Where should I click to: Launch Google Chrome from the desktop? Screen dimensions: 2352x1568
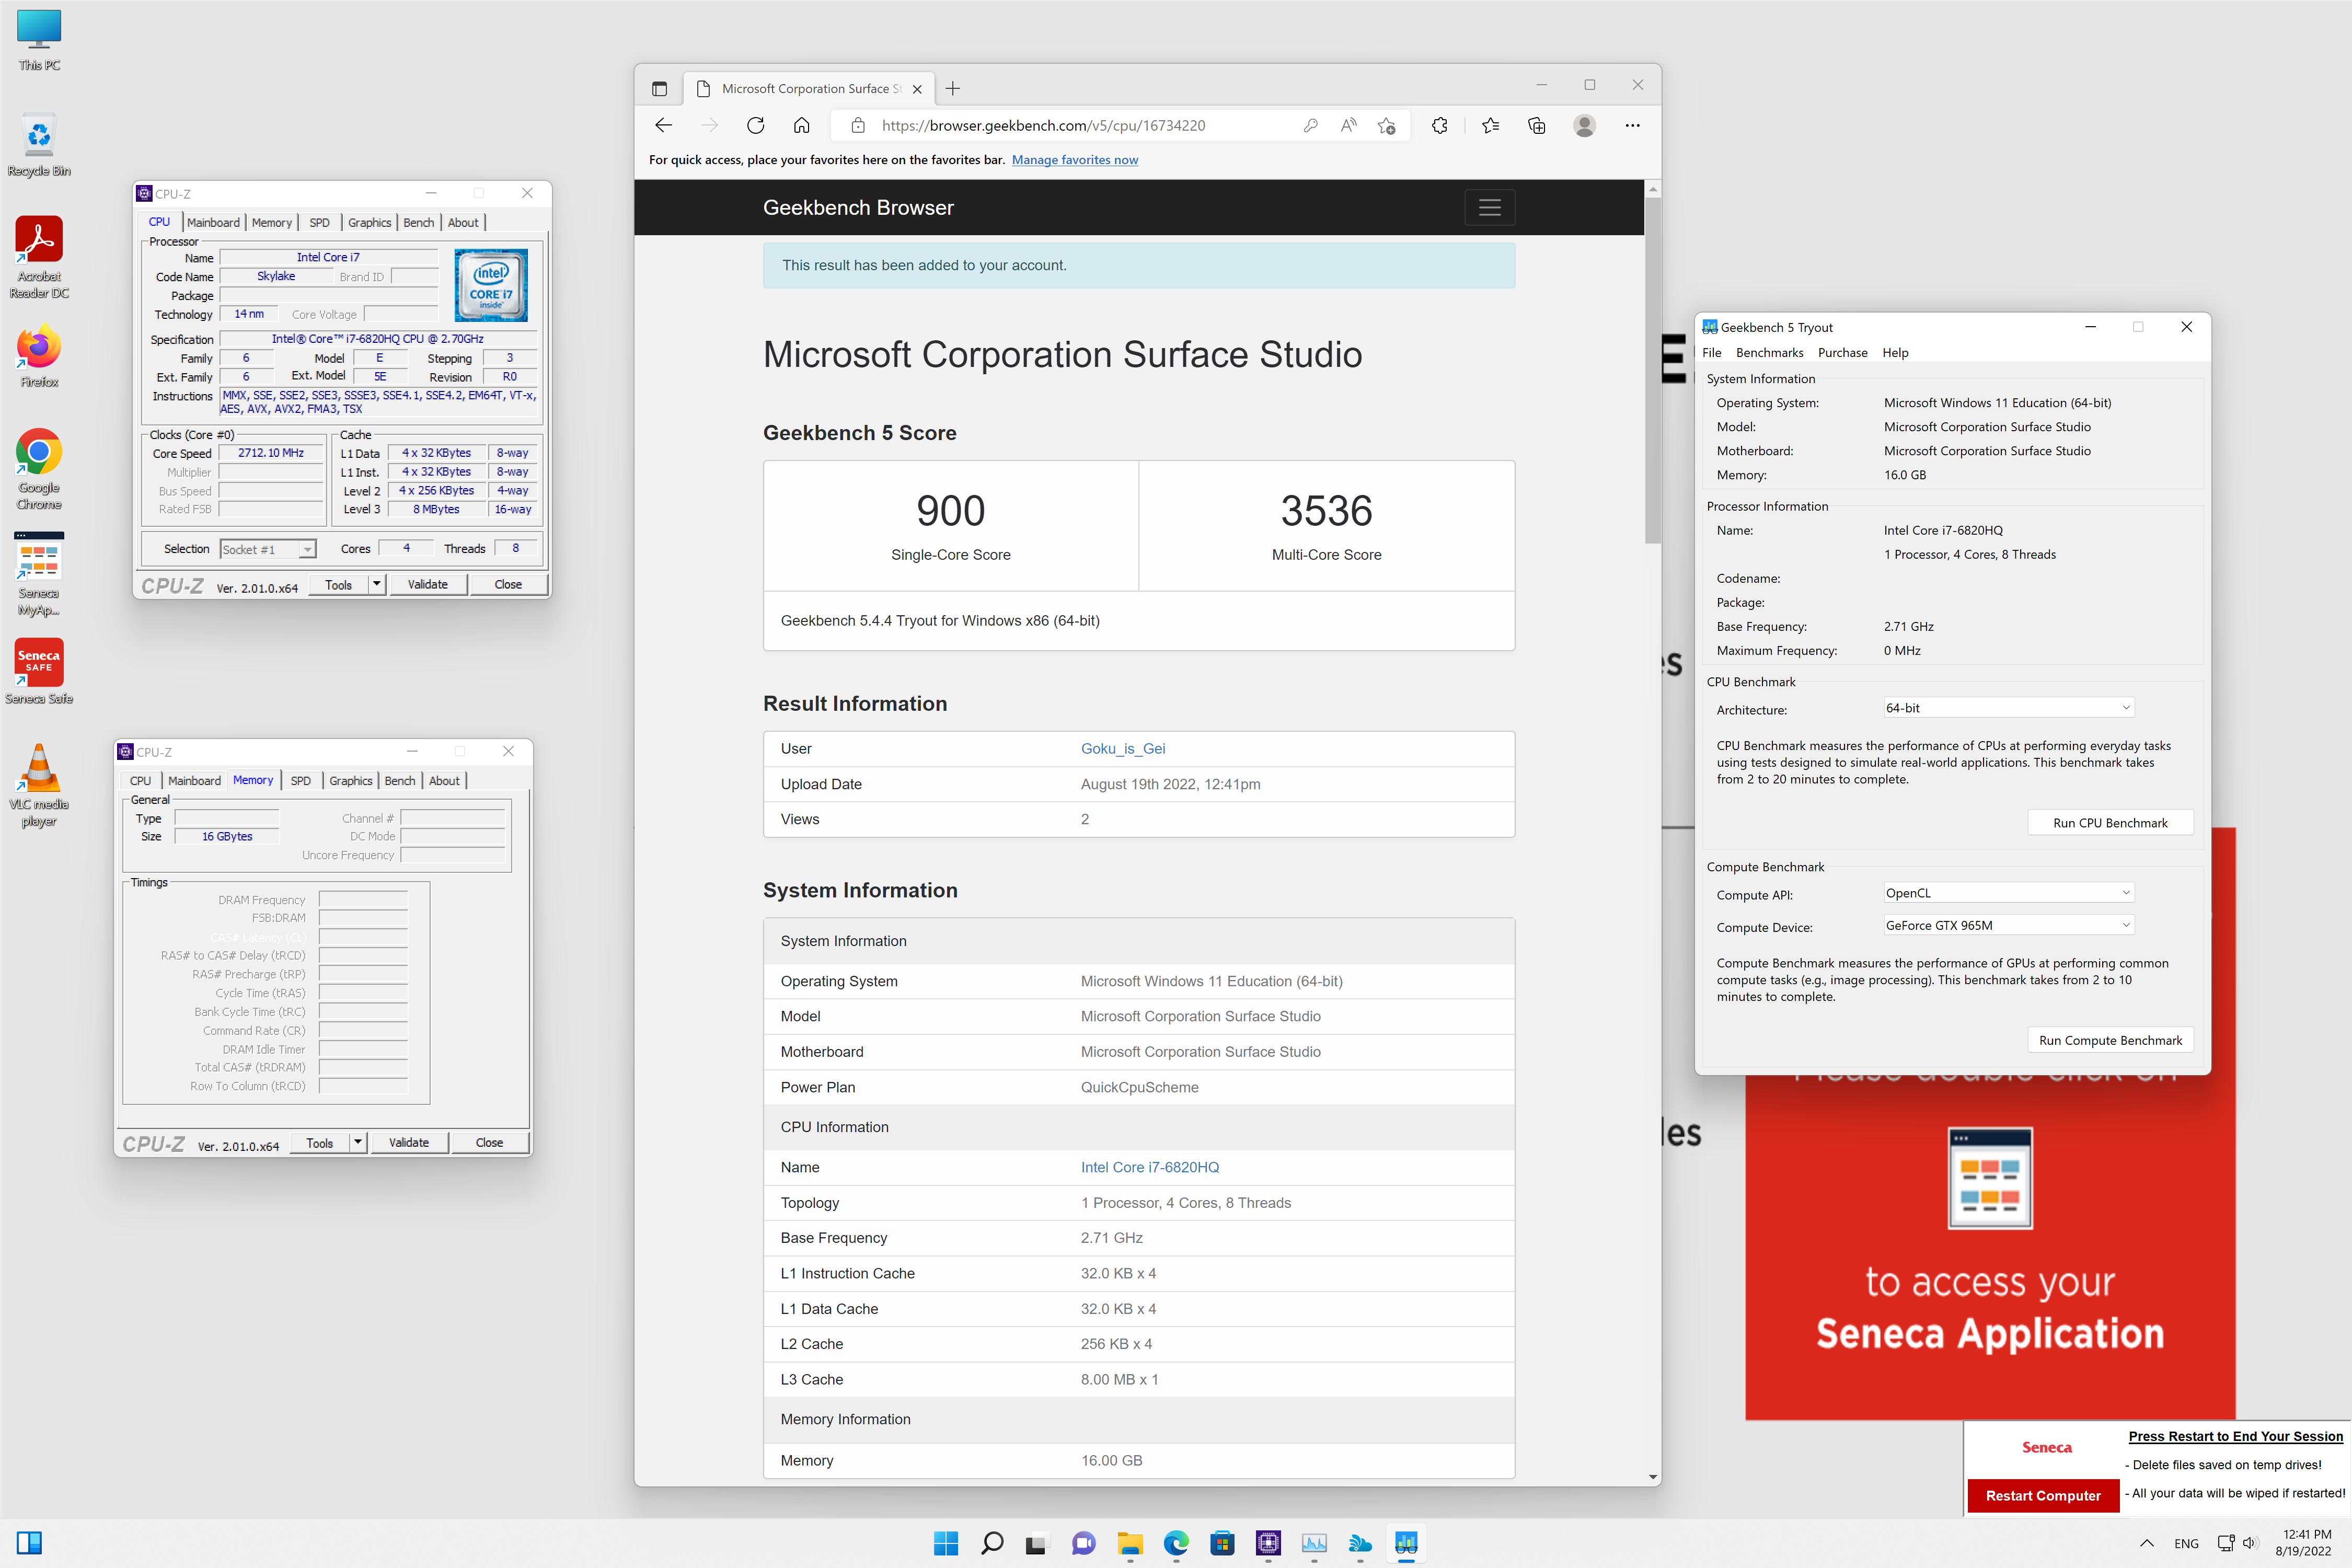39,469
